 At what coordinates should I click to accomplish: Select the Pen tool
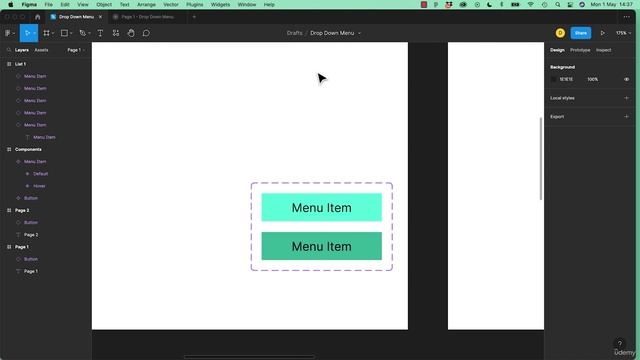(x=82, y=33)
